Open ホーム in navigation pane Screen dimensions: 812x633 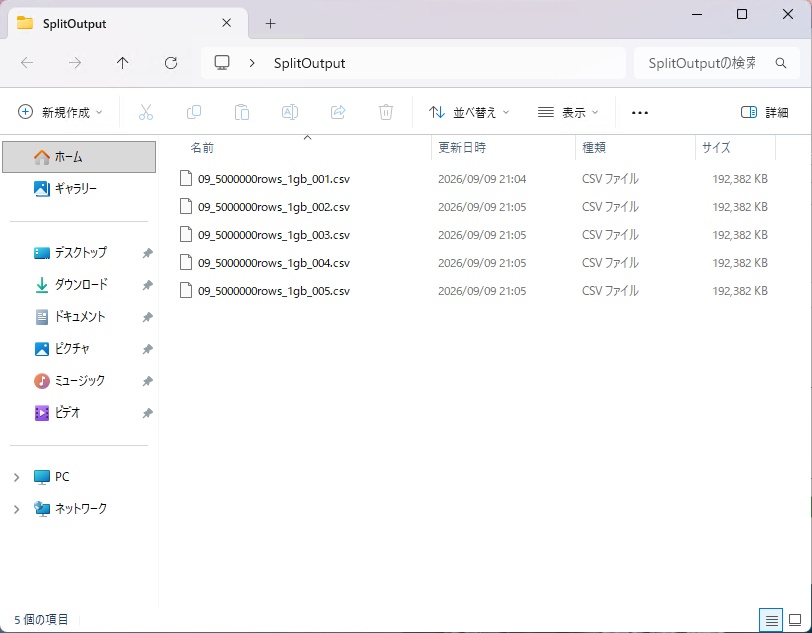(79, 156)
